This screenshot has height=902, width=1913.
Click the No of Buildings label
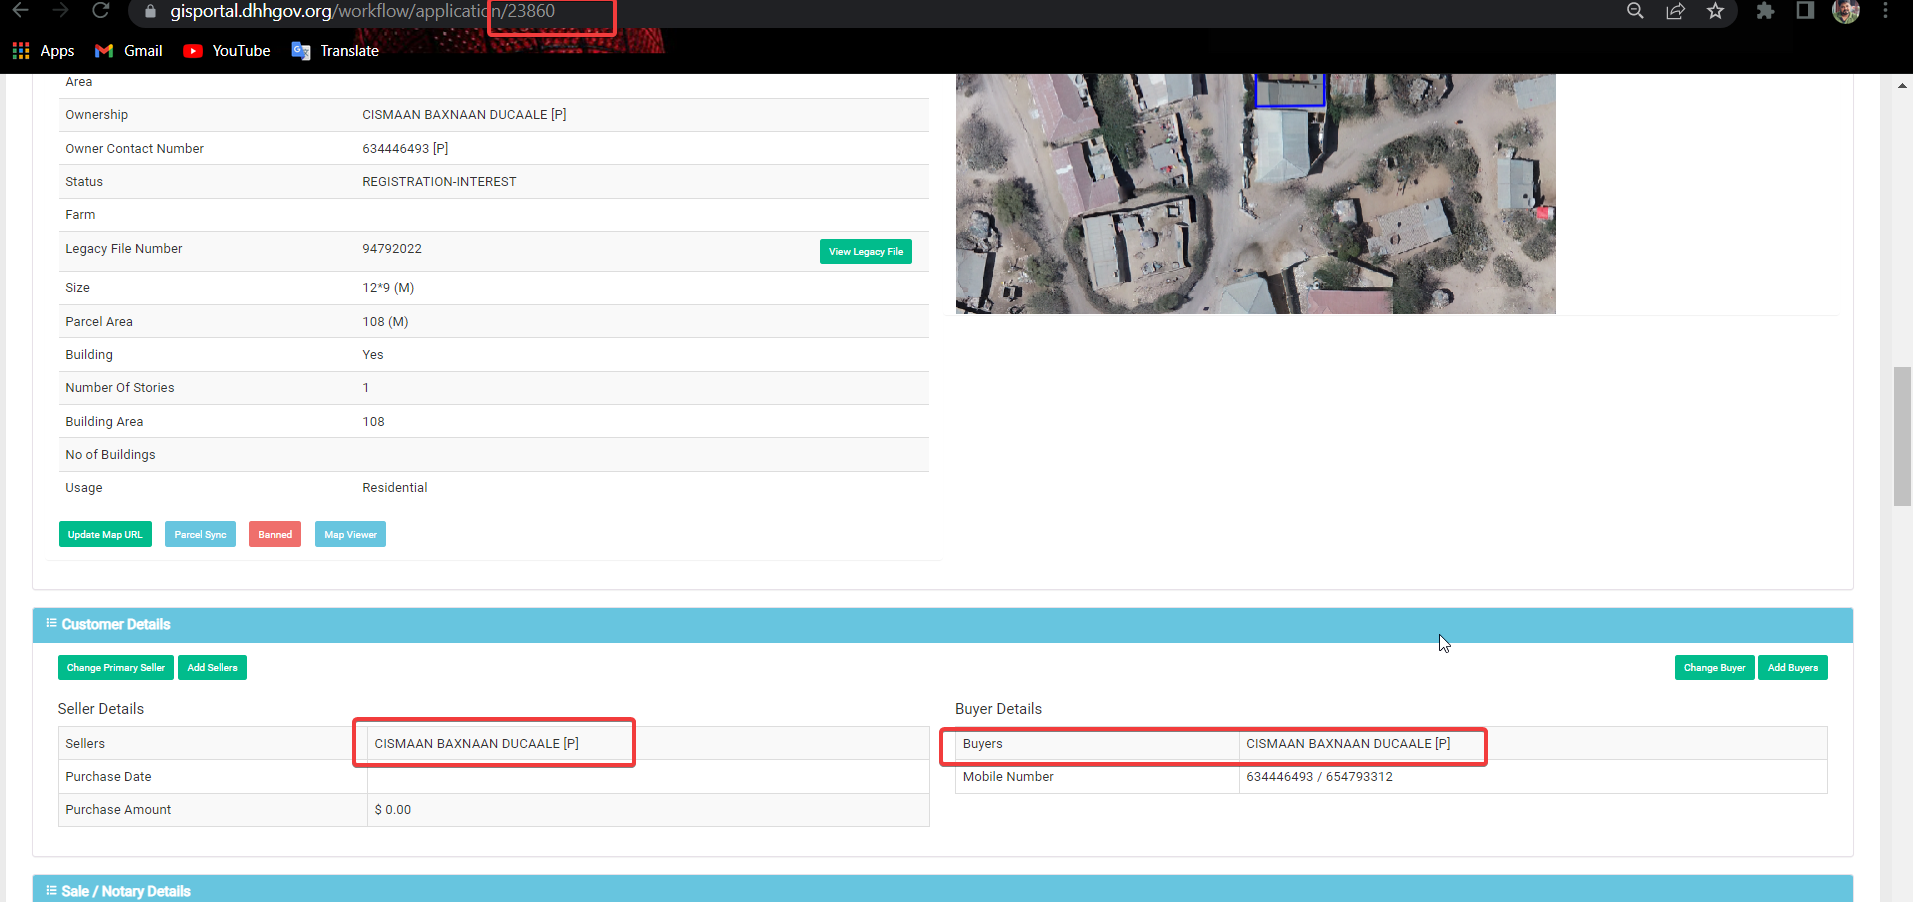point(110,455)
